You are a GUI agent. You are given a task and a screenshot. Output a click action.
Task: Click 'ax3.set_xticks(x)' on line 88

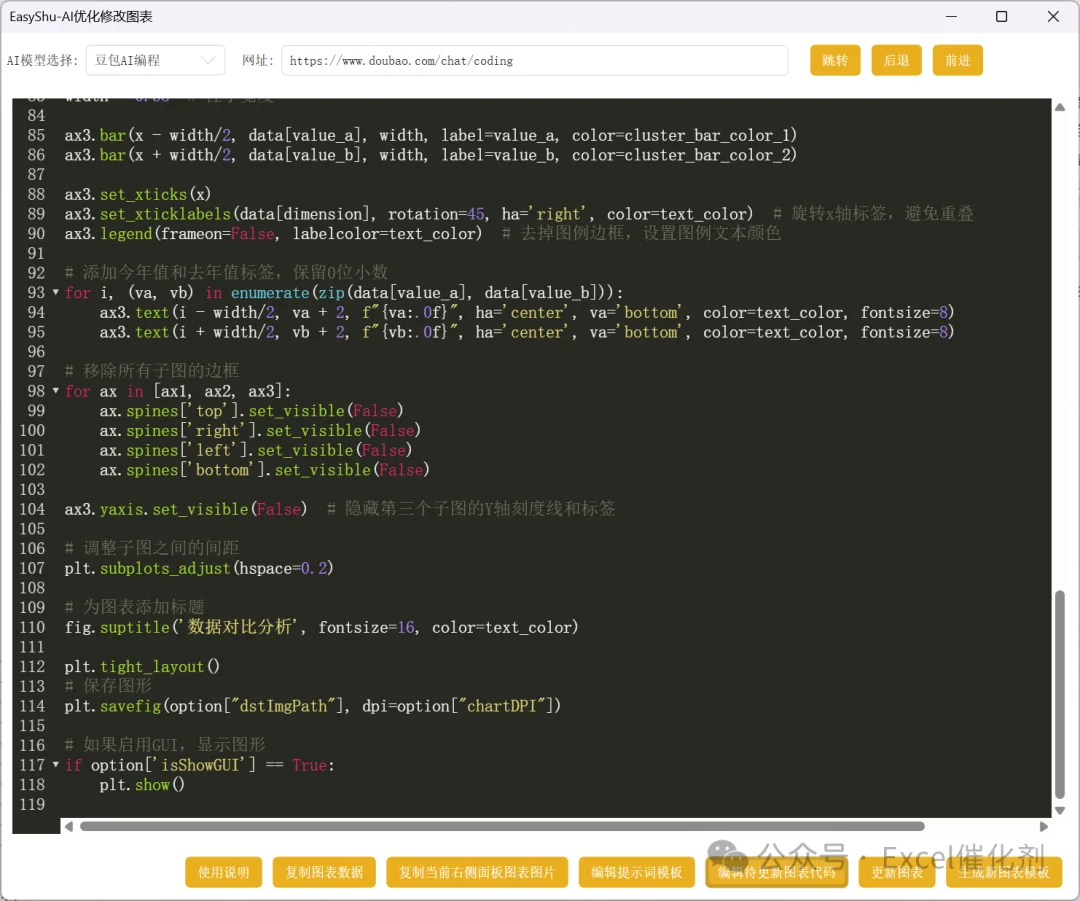[x=138, y=194]
